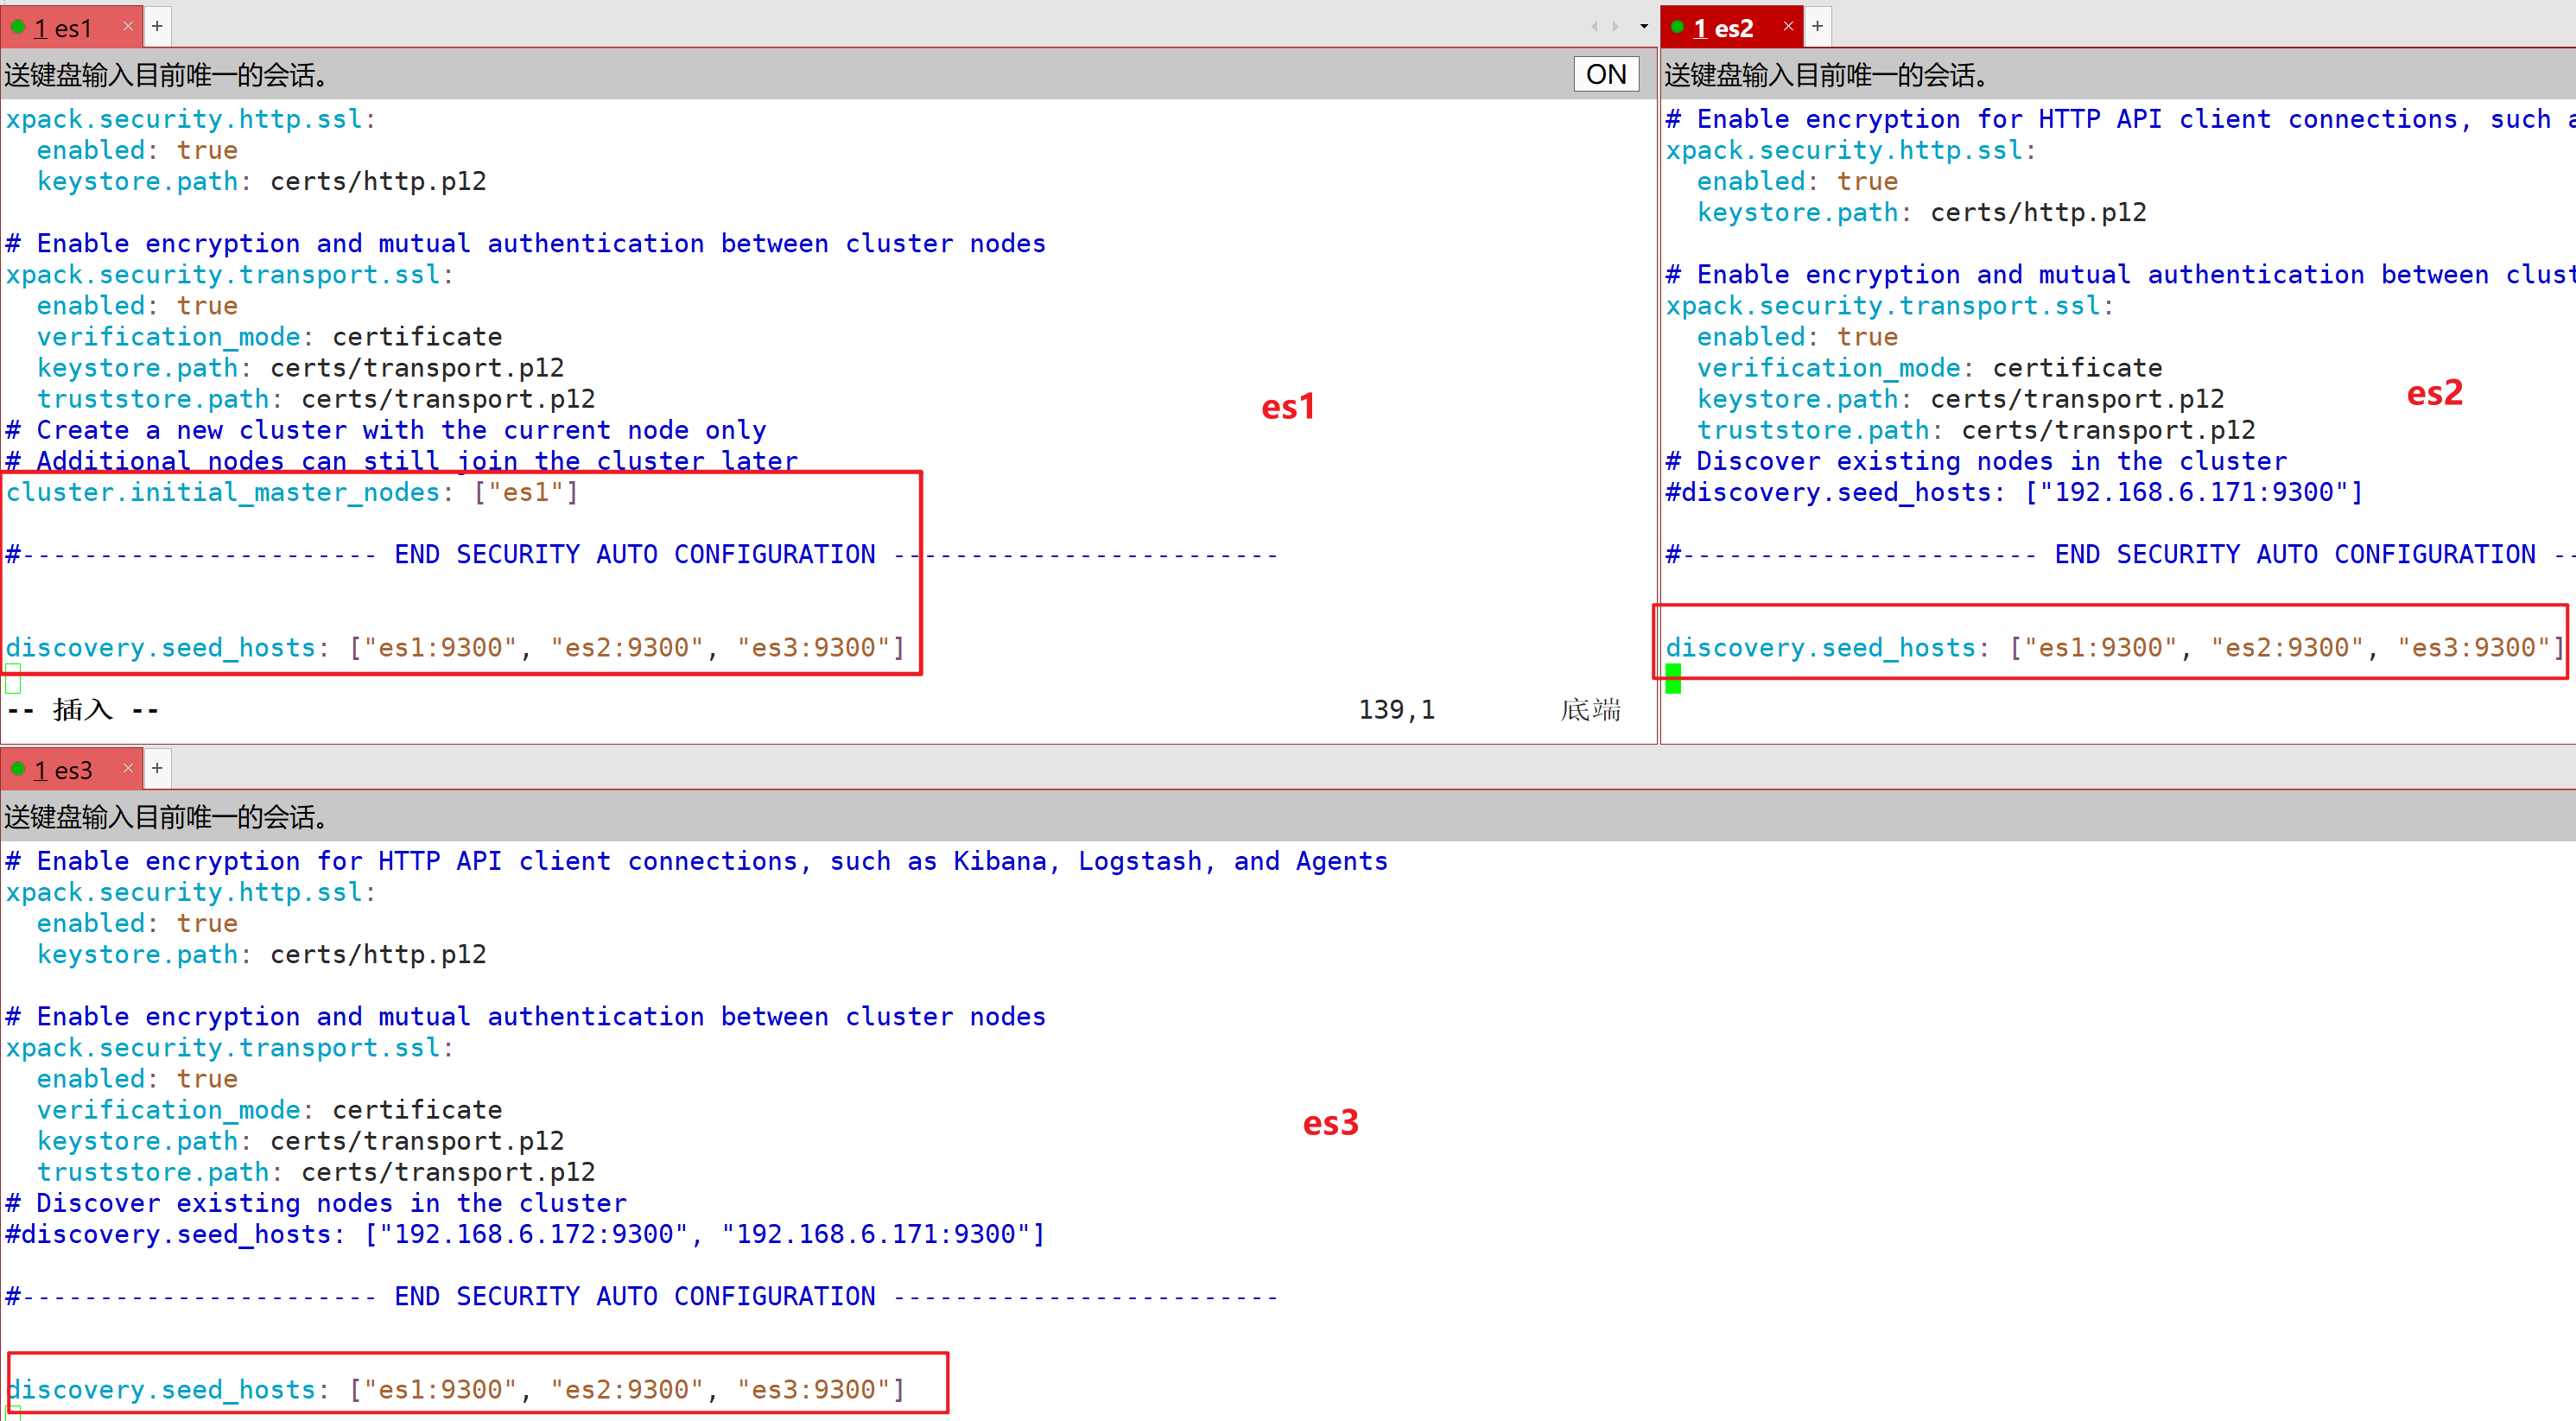
Task: Click discovery.seed_hosts line in es1 terminal
Action: pos(456,648)
